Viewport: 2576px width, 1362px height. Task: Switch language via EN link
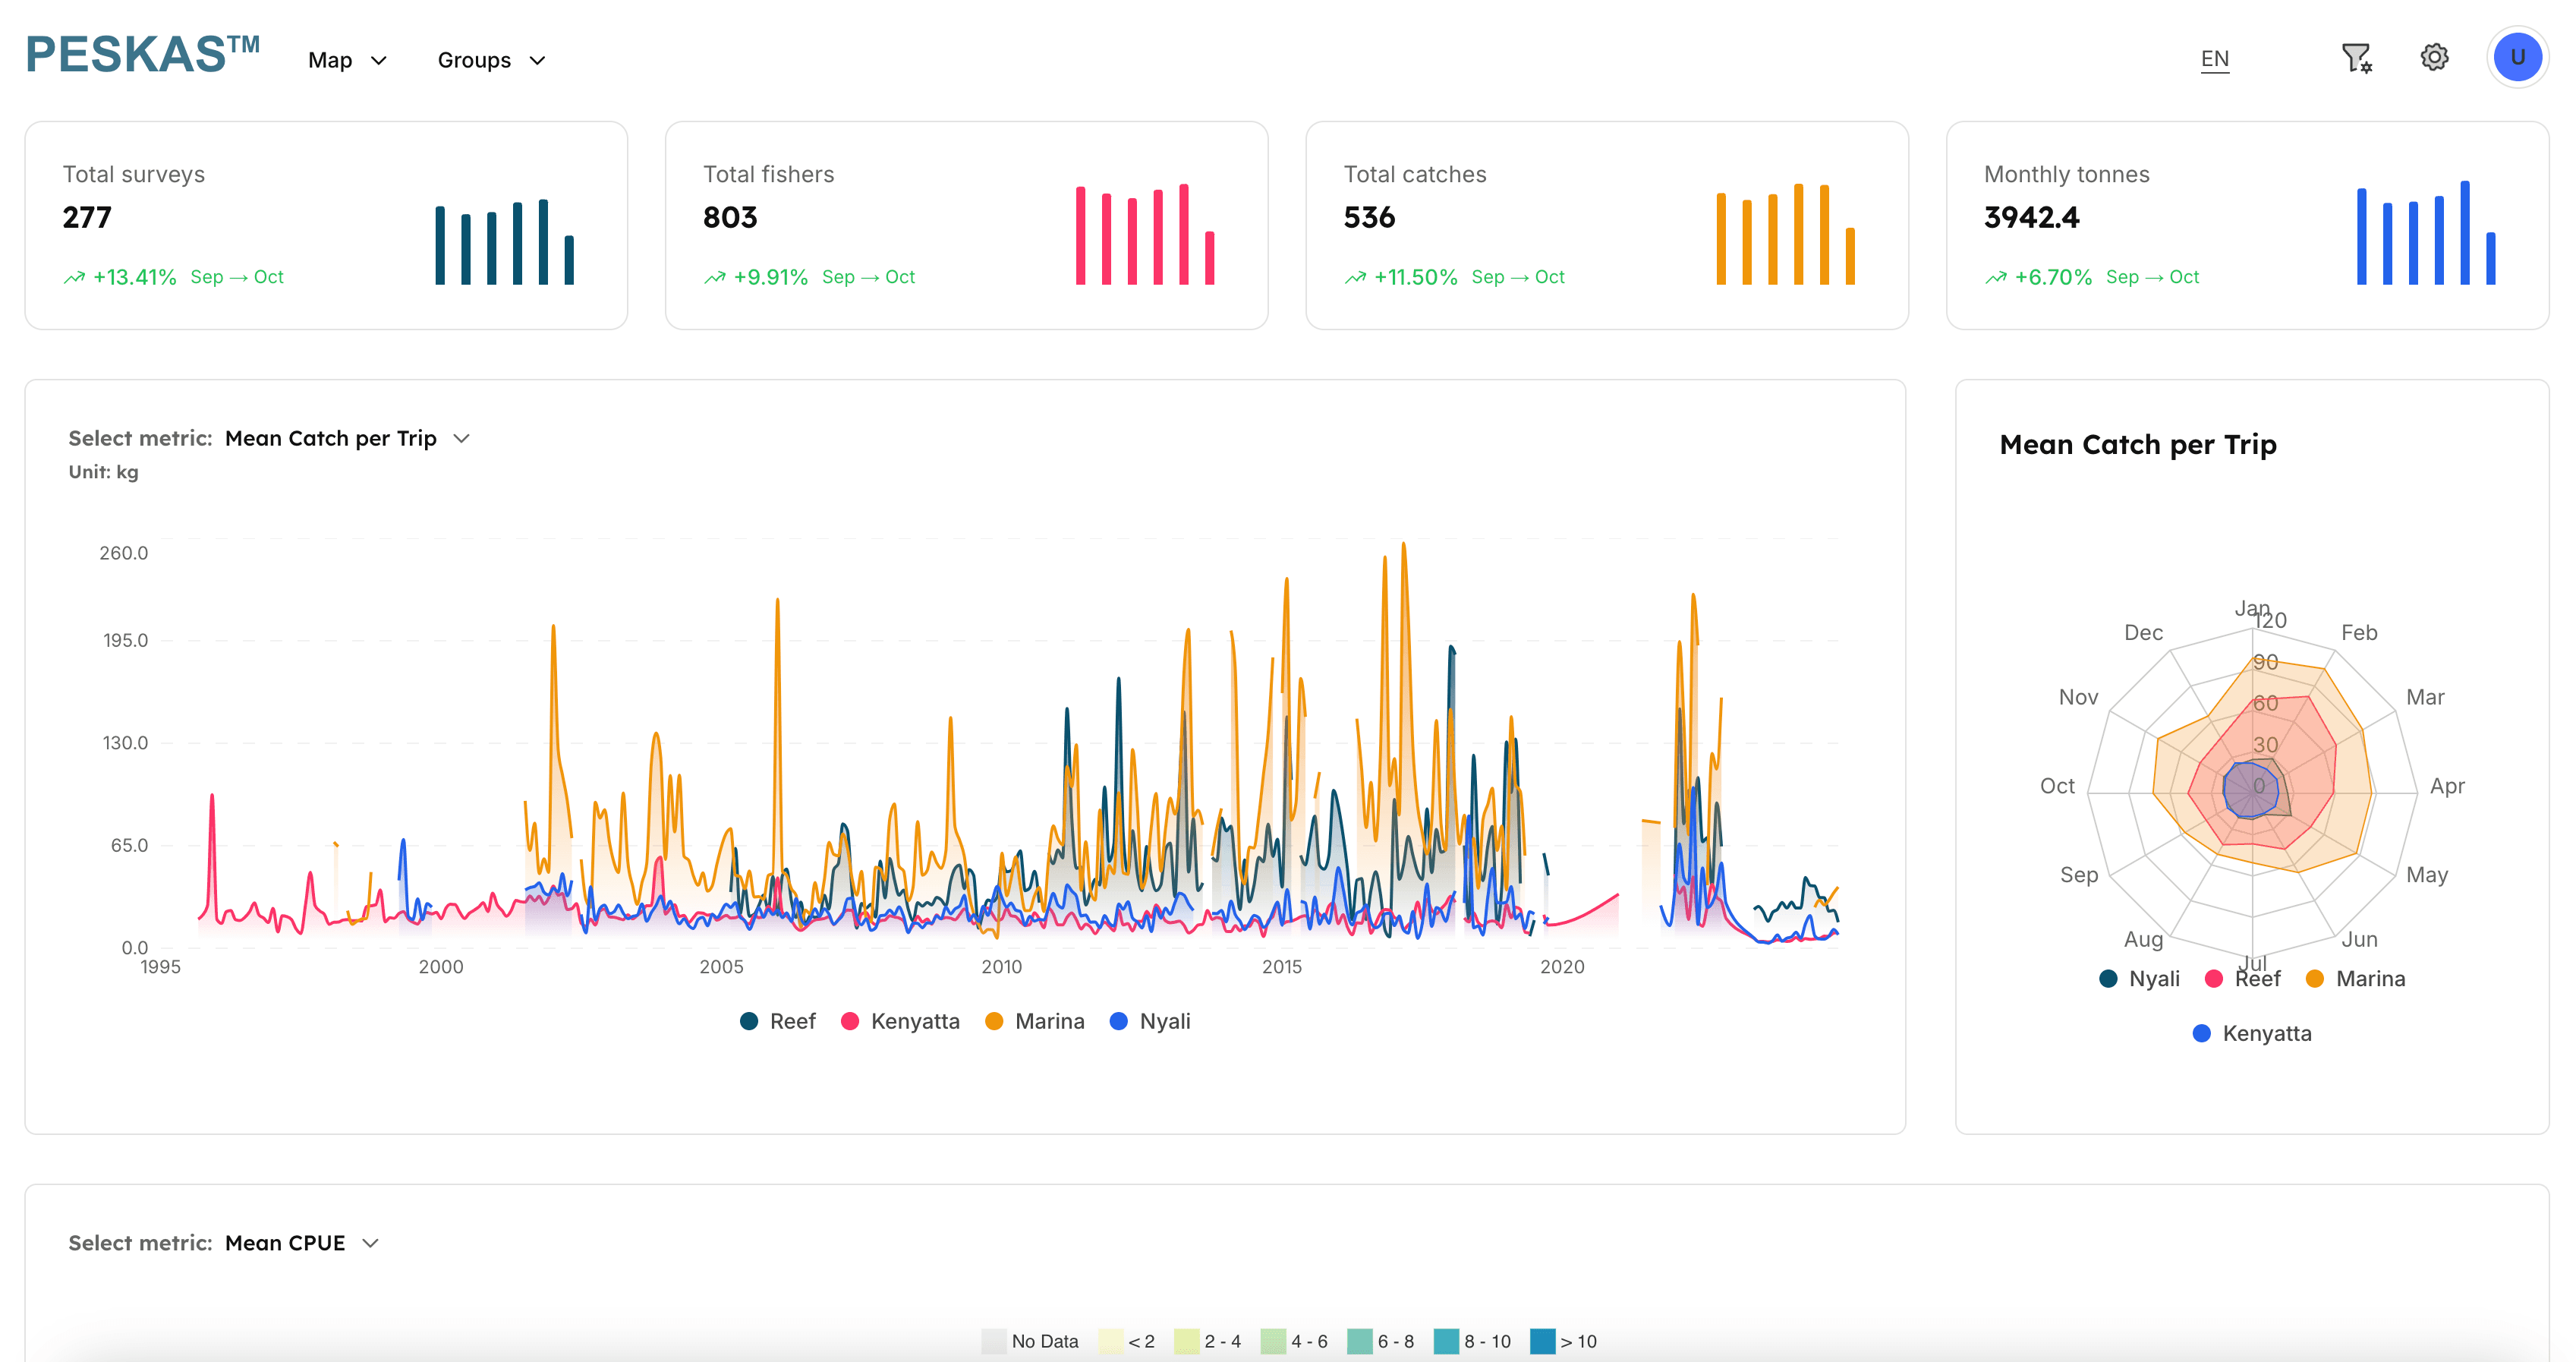point(2214,58)
